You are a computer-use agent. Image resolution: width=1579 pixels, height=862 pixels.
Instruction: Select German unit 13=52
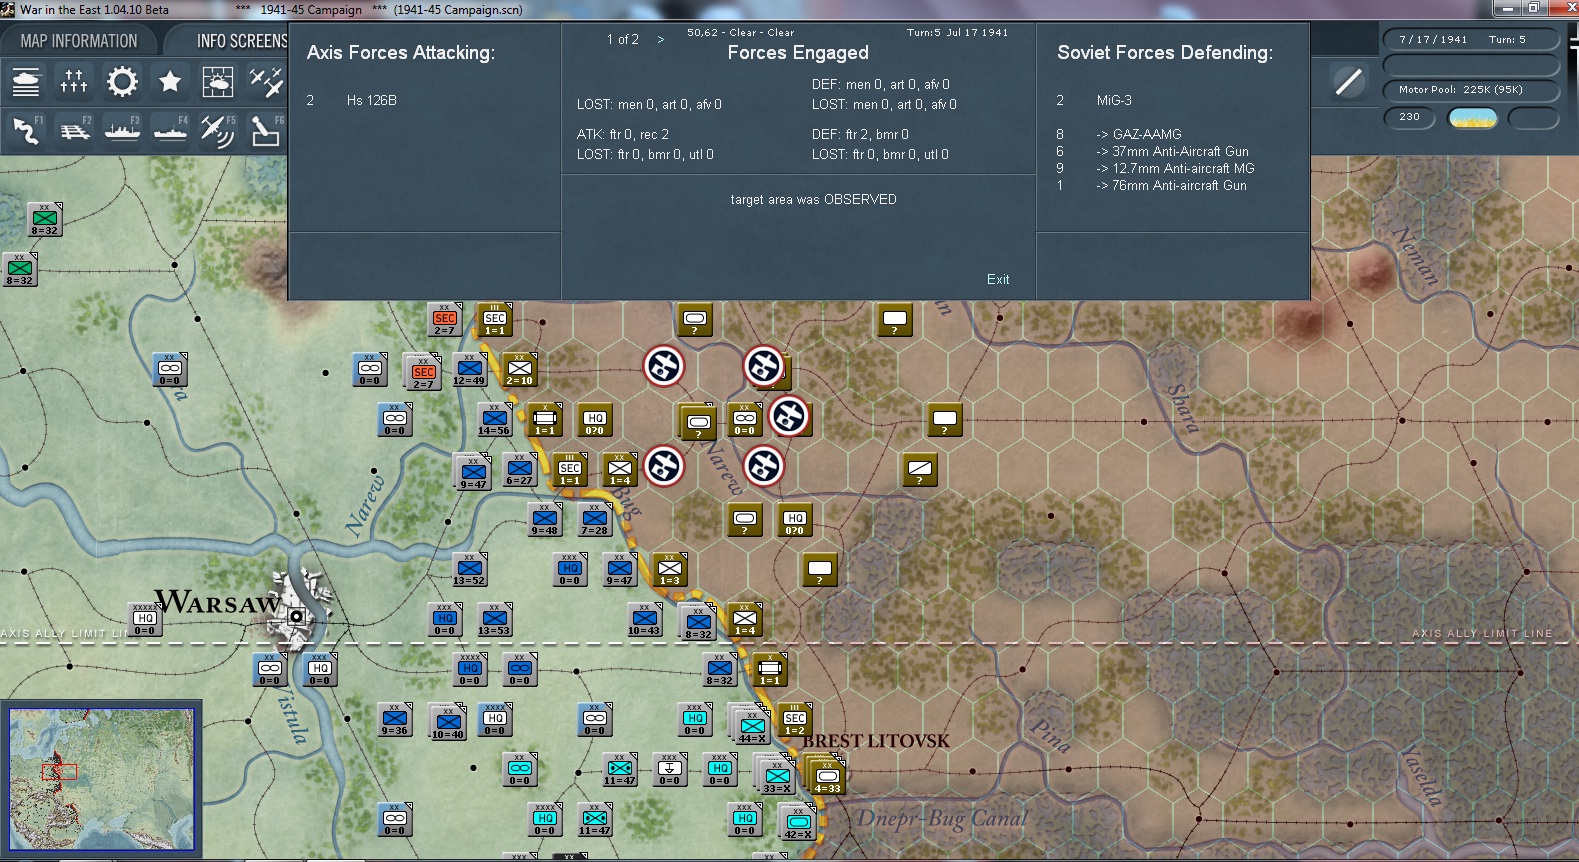click(x=469, y=569)
